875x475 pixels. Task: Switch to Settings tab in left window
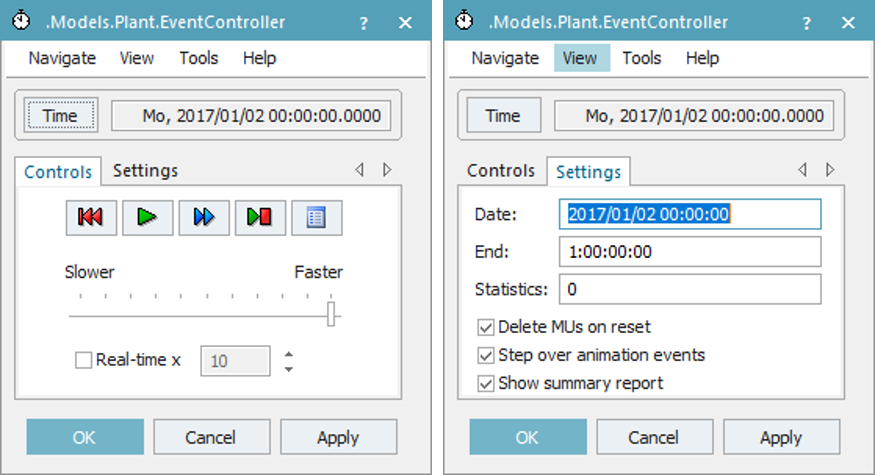[x=146, y=170]
